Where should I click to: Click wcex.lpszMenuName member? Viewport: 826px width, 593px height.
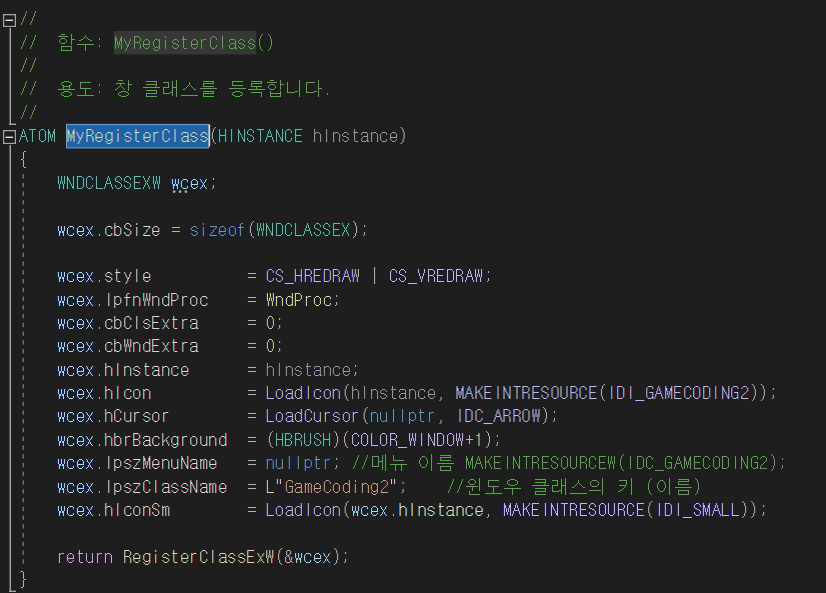point(137,463)
